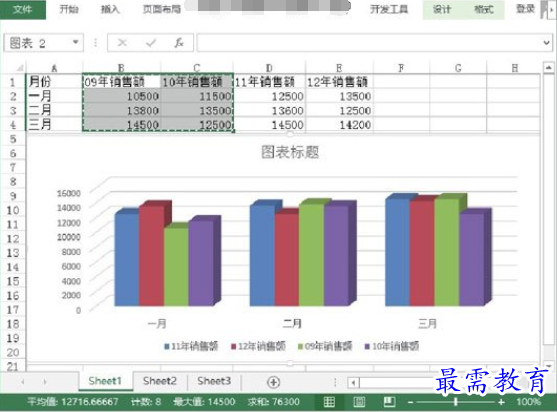
Task: Click cell 09年销售额 header
Action: click(x=122, y=82)
